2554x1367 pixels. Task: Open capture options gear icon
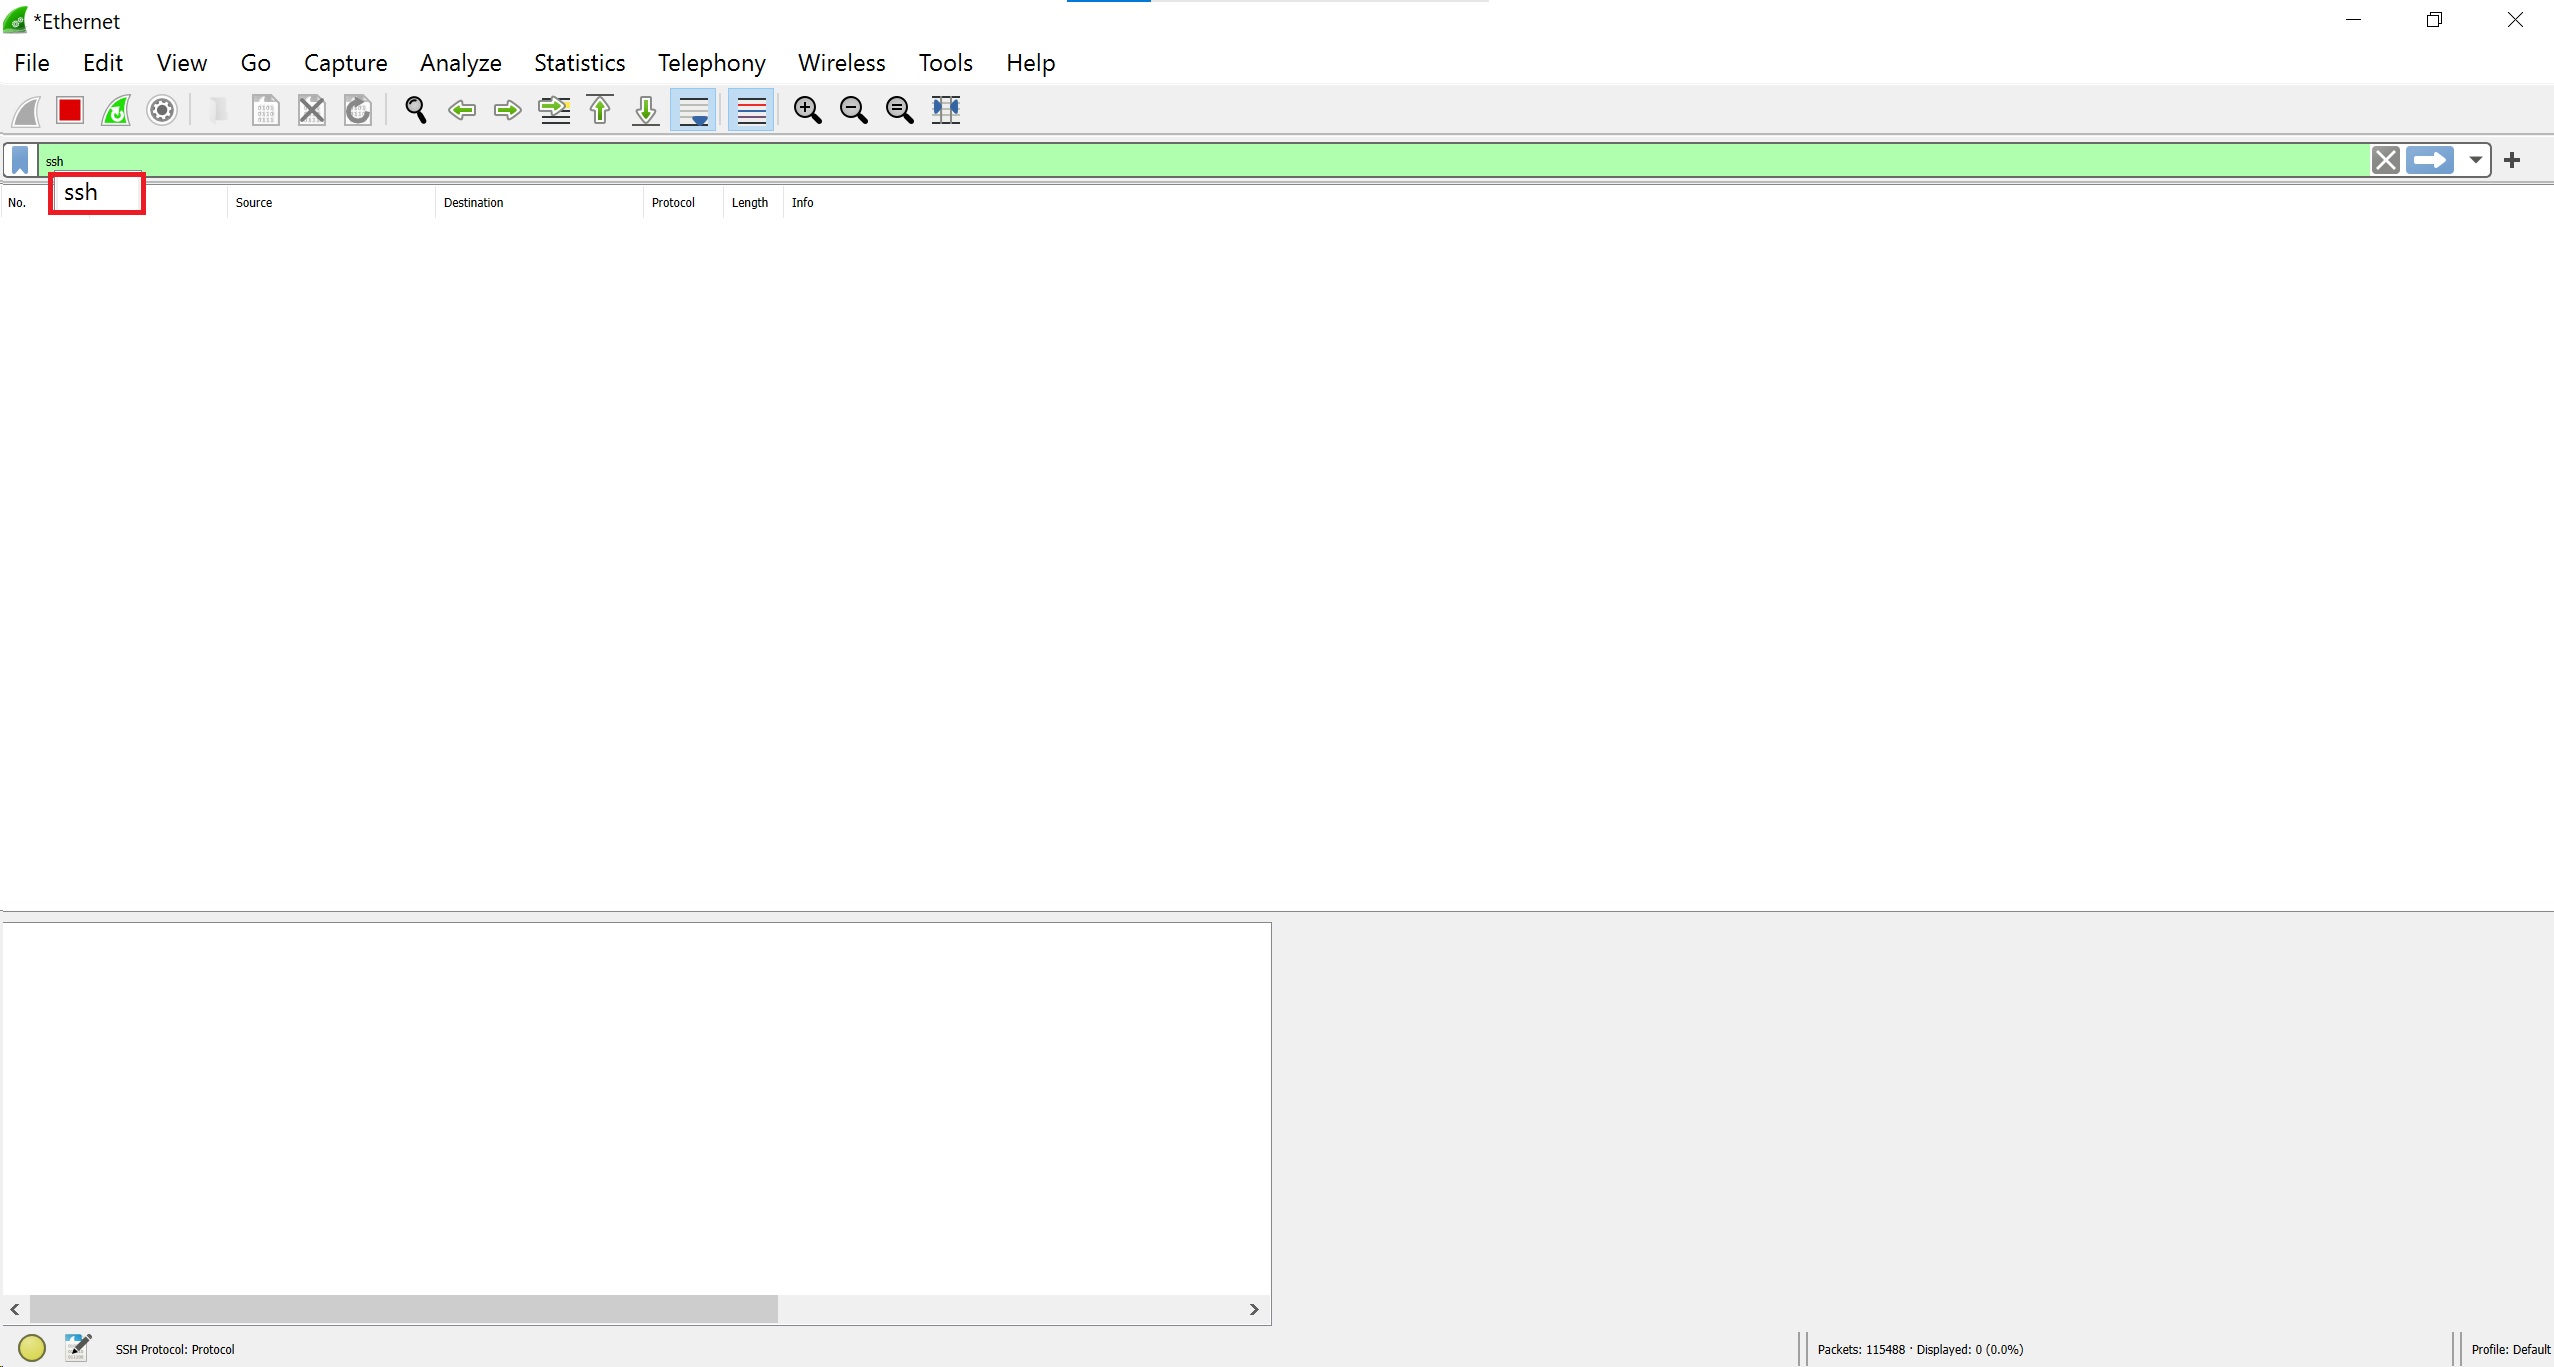pos(162,110)
